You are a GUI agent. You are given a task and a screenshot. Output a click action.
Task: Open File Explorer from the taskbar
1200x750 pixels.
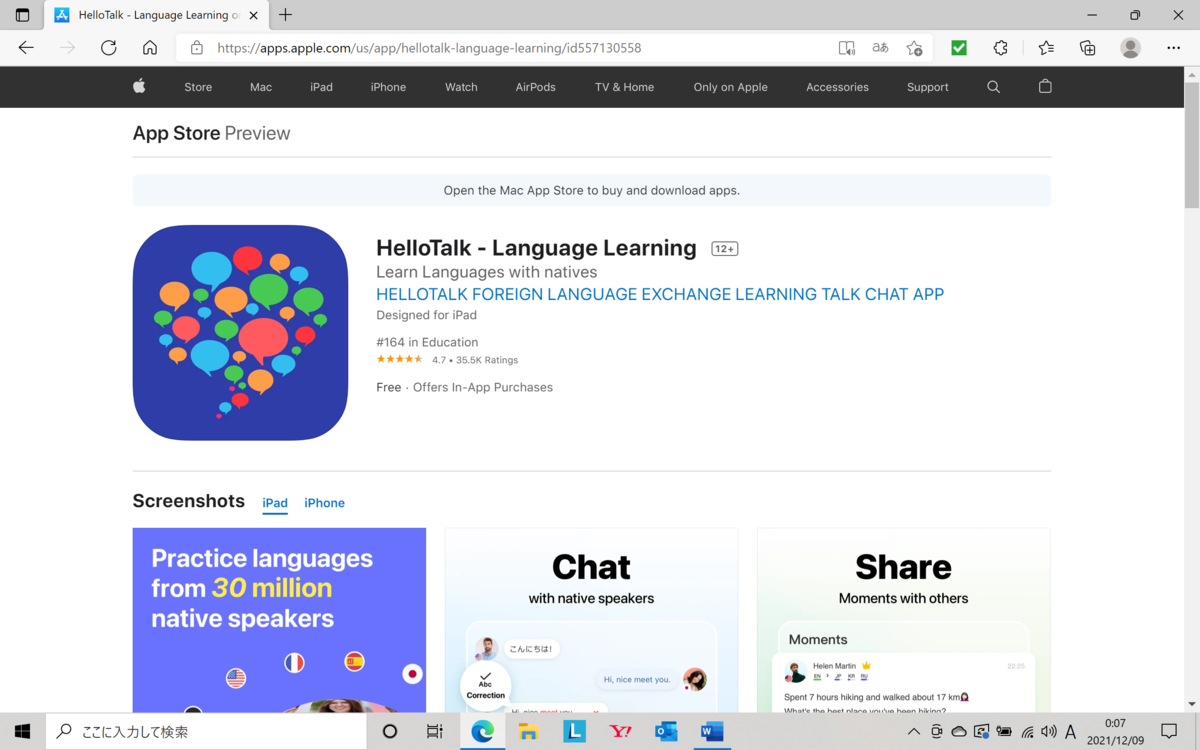pyautogui.click(x=528, y=732)
